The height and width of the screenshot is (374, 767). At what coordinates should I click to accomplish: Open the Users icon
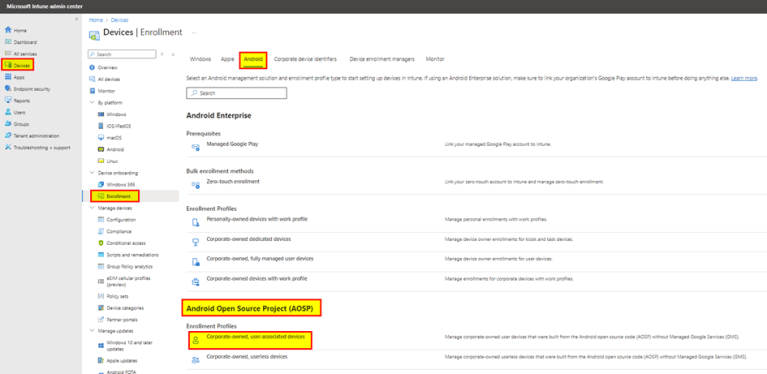click(8, 112)
